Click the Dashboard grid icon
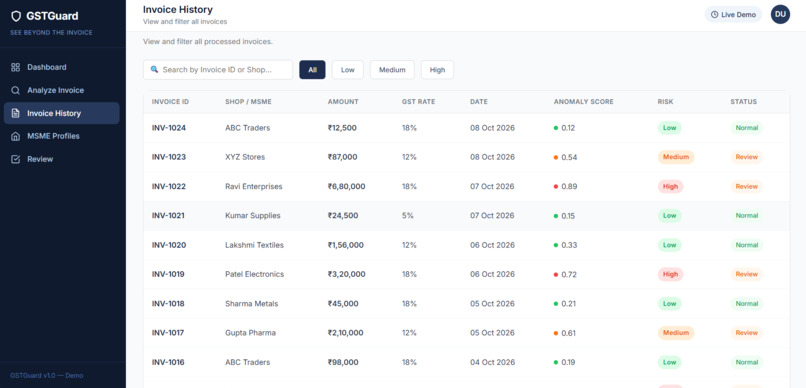Viewport: 806px width, 388px height. [15, 67]
